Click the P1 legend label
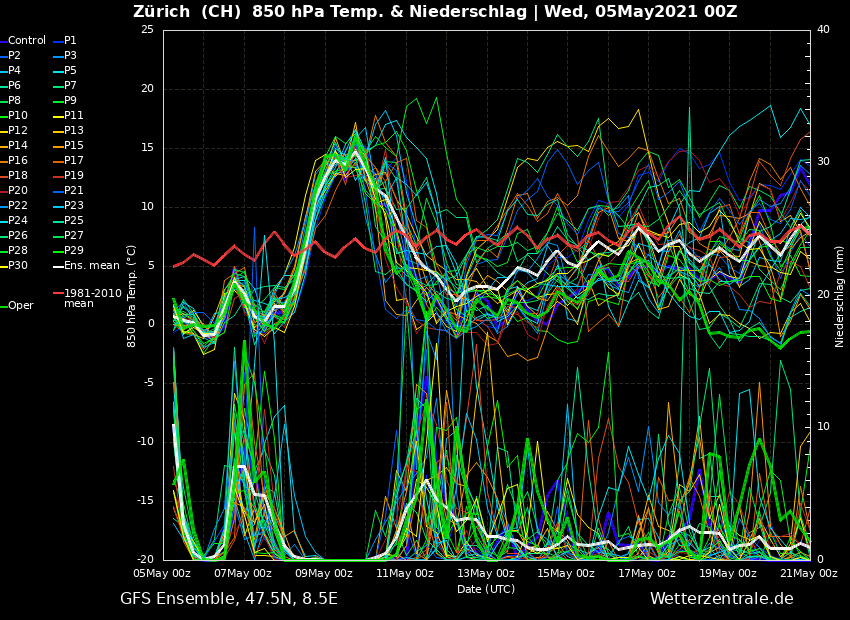 [66, 41]
